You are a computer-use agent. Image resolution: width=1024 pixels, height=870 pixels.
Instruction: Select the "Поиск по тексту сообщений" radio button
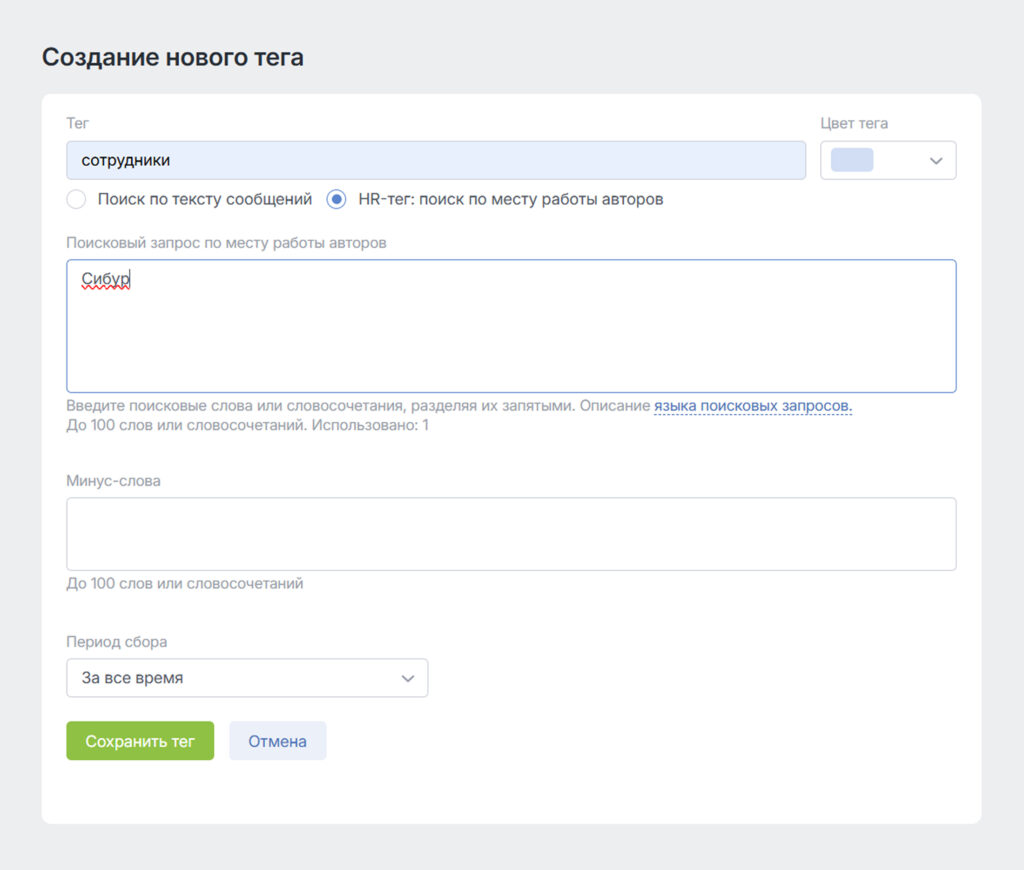coord(76,199)
